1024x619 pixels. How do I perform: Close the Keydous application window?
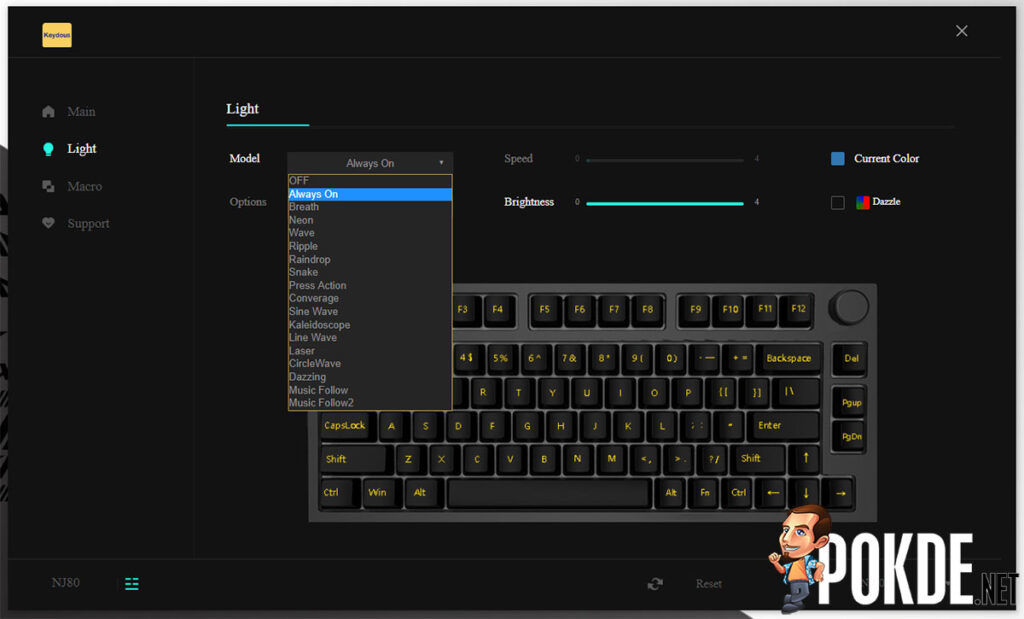[961, 31]
